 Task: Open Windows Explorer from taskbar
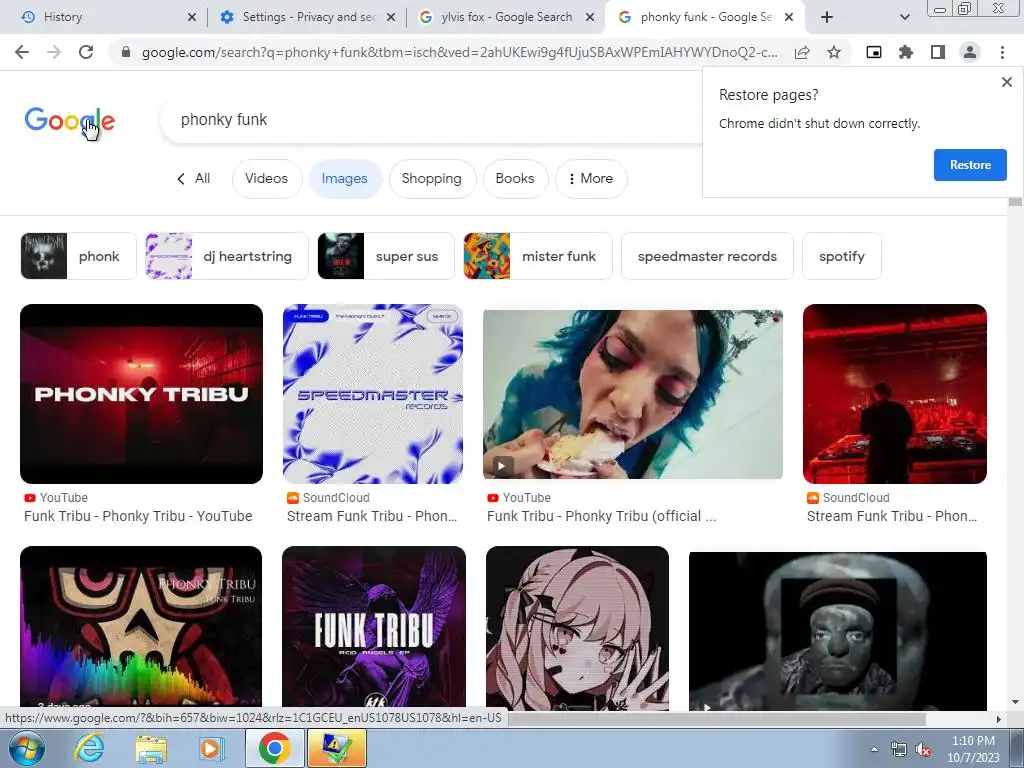[x=151, y=748]
